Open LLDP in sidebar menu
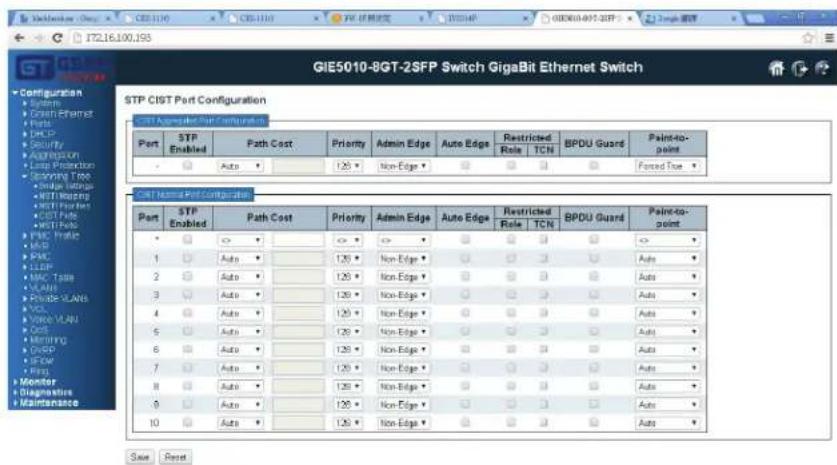This screenshot has height=465, width=837. click(41, 267)
